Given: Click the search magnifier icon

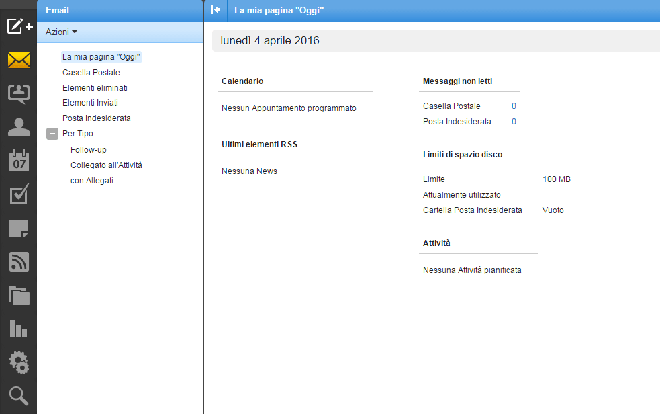Looking at the screenshot, I should point(18,395).
